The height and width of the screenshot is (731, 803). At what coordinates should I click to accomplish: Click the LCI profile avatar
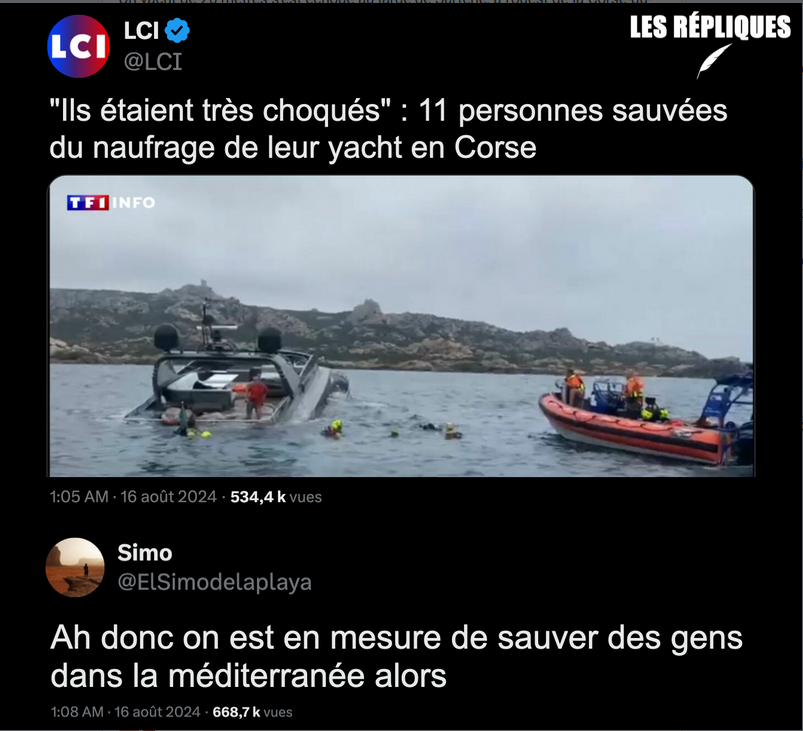point(78,47)
